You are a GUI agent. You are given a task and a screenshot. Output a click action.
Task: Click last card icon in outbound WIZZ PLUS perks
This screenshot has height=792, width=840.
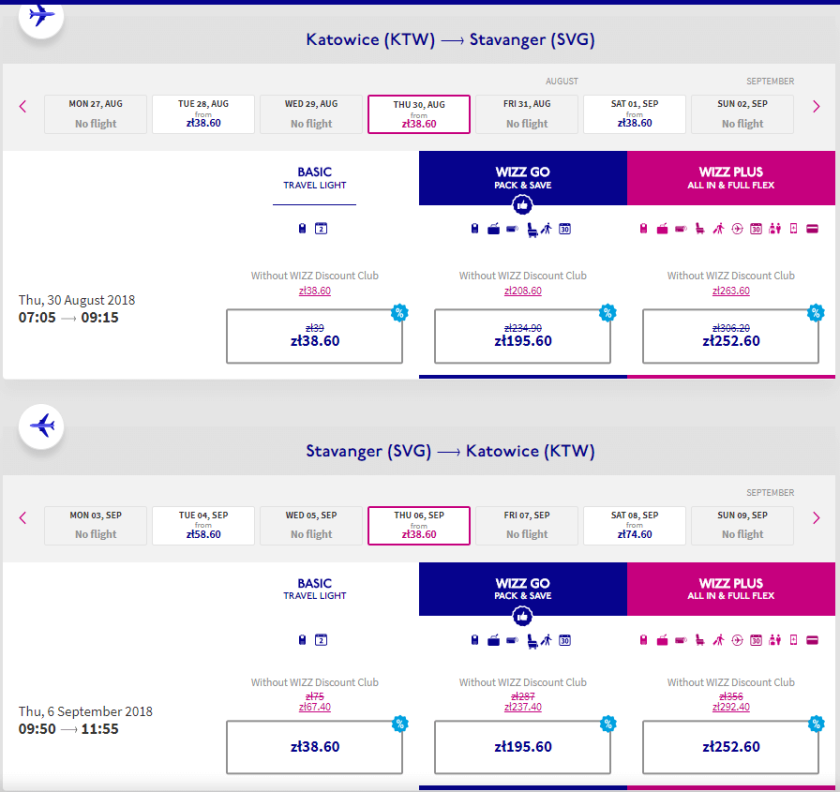coord(811,229)
